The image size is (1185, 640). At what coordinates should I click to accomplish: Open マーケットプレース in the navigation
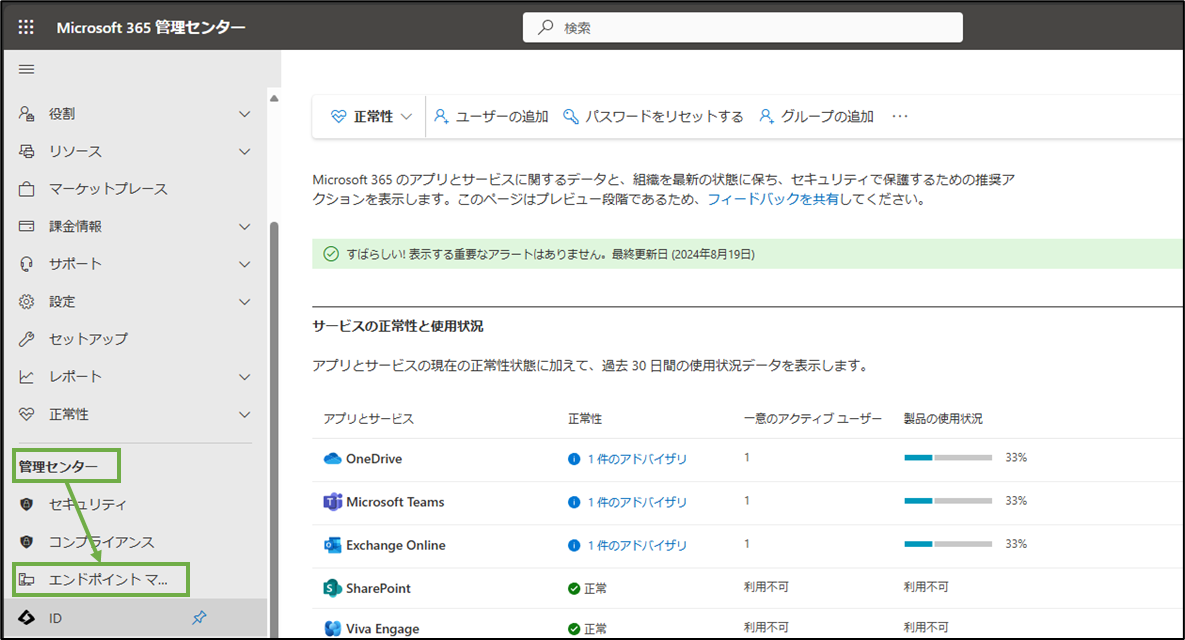tap(108, 189)
